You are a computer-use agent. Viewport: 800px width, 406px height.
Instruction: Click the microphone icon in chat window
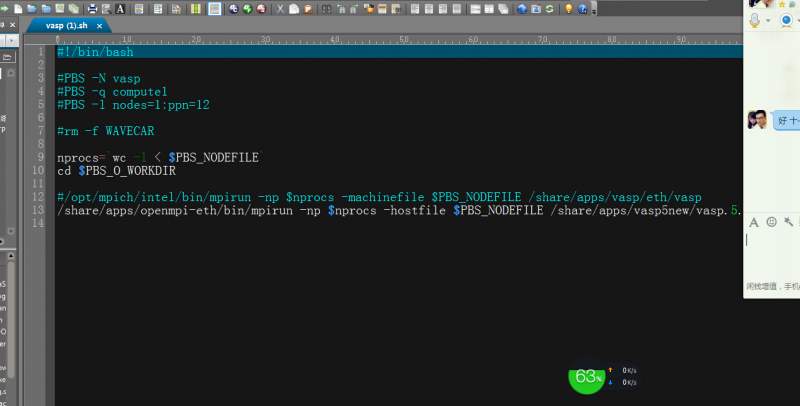tap(755, 21)
